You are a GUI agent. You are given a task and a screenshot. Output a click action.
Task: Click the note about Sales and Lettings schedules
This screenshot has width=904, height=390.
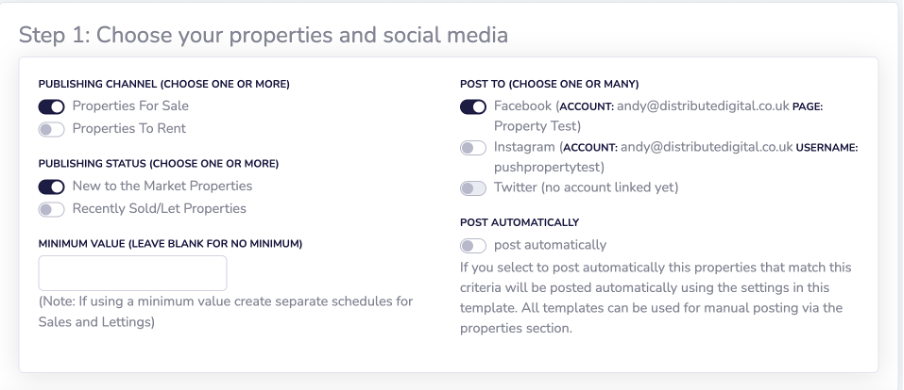click(225, 312)
